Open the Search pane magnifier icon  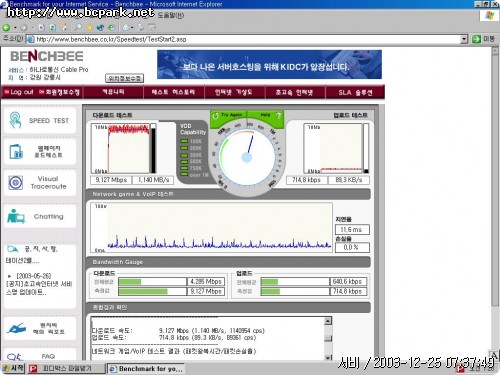pos(77,27)
